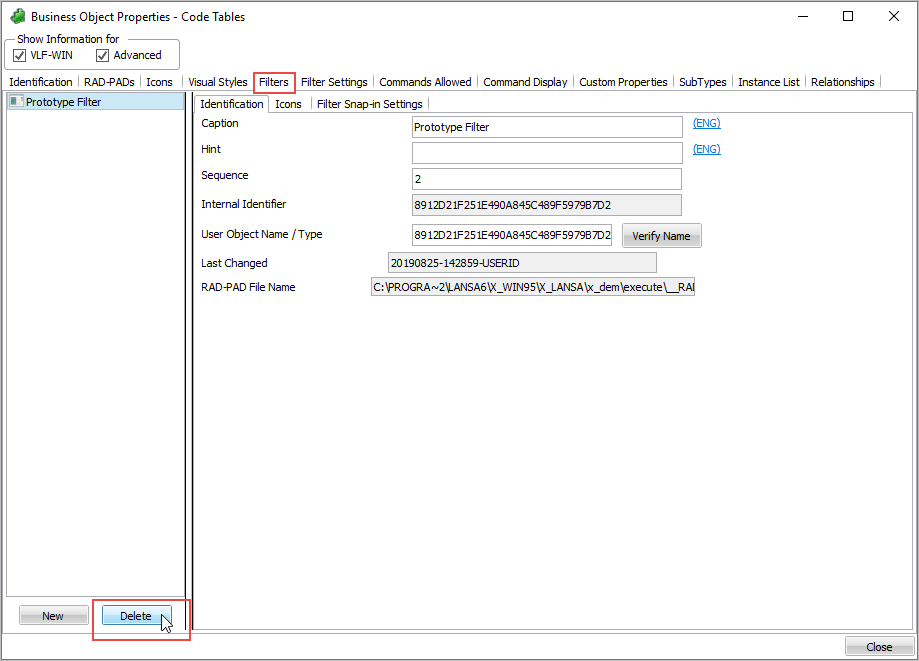Image resolution: width=919 pixels, height=661 pixels.
Task: Open the inner Icons sub-tab
Action: pyautogui.click(x=288, y=104)
